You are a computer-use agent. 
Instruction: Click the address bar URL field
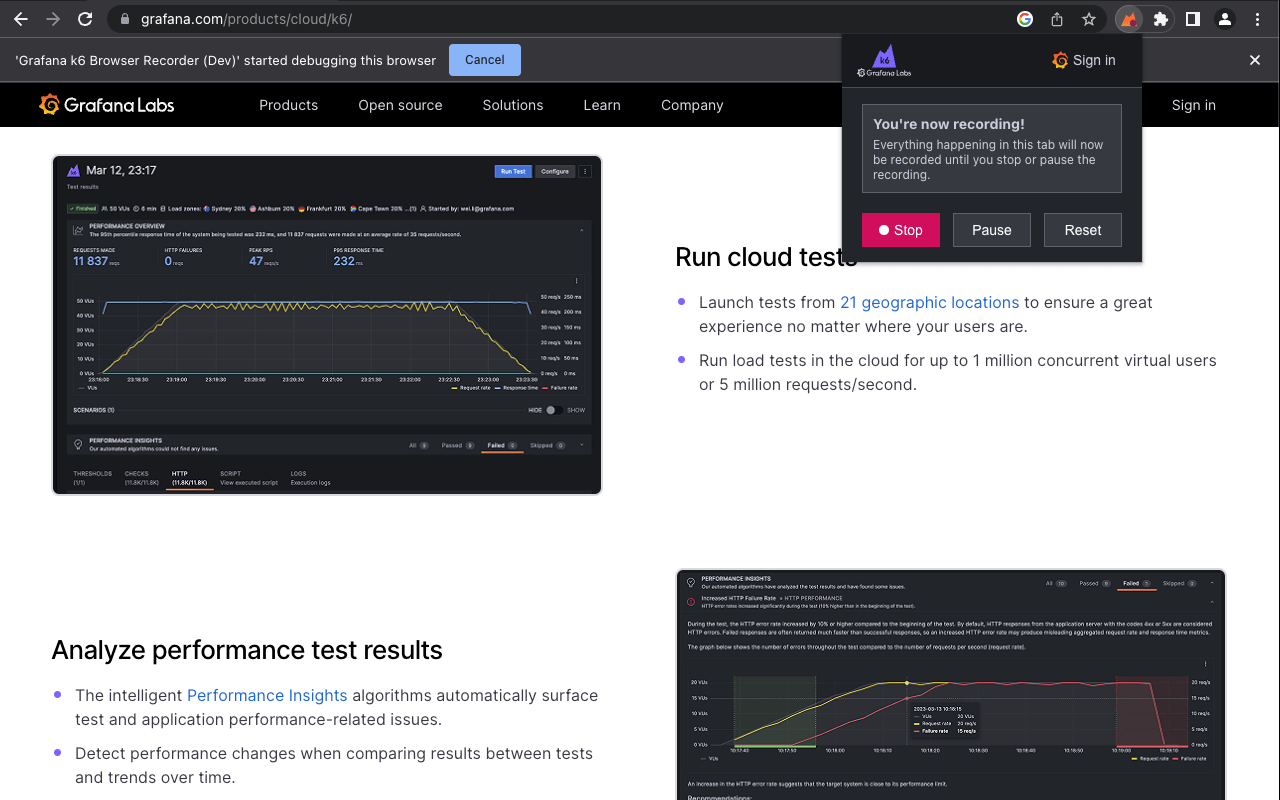coord(560,19)
